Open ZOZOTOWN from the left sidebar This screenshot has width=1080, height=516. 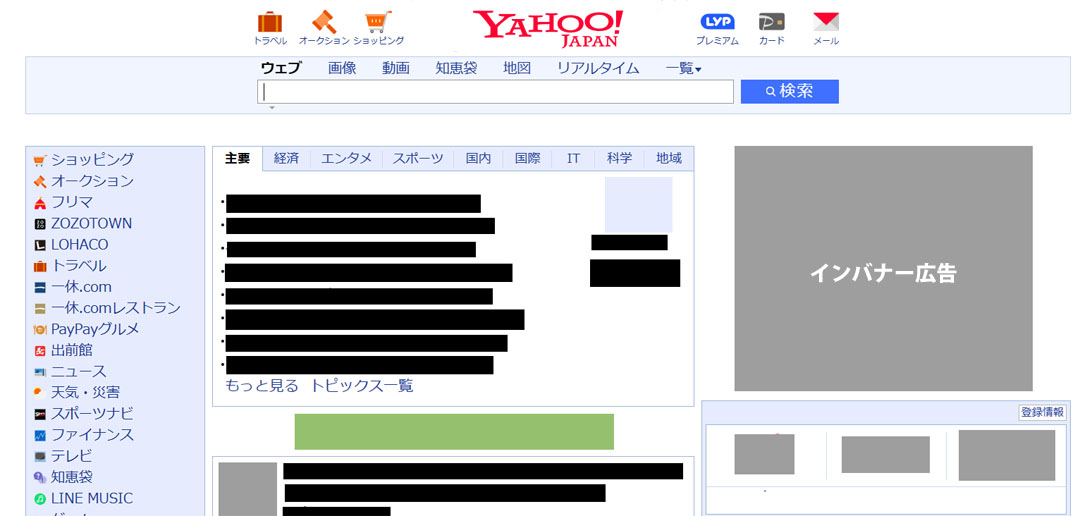click(x=91, y=223)
